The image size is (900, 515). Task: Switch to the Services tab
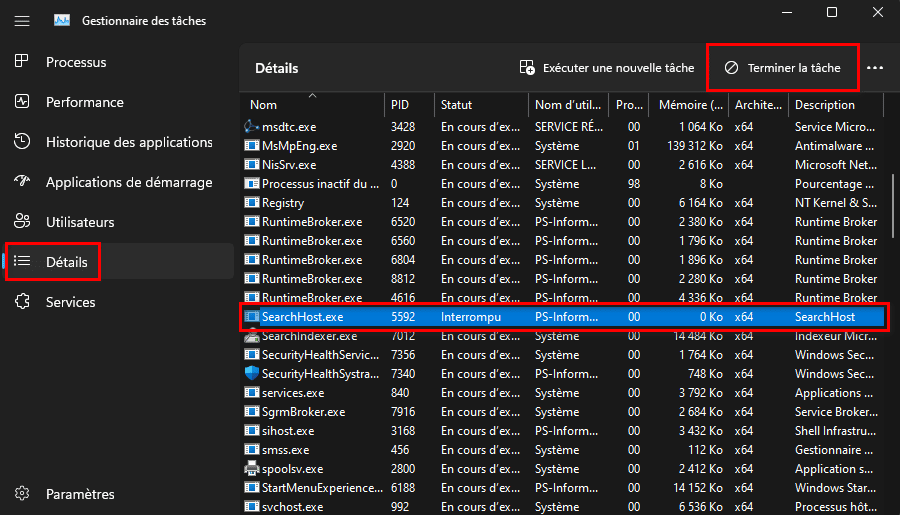[x=119, y=302]
